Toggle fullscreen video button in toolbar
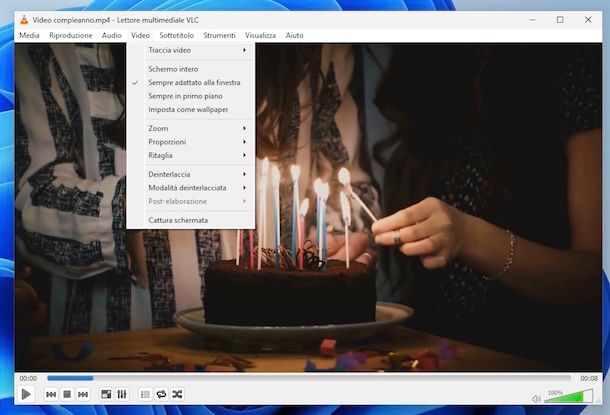The width and height of the screenshot is (610, 415). (106, 395)
